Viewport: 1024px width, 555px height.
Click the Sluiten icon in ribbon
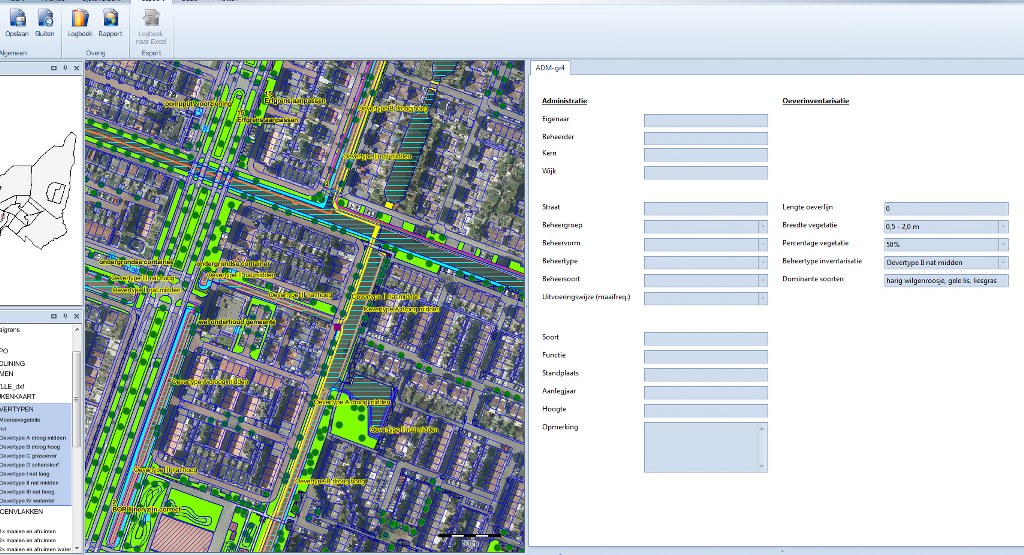45,18
